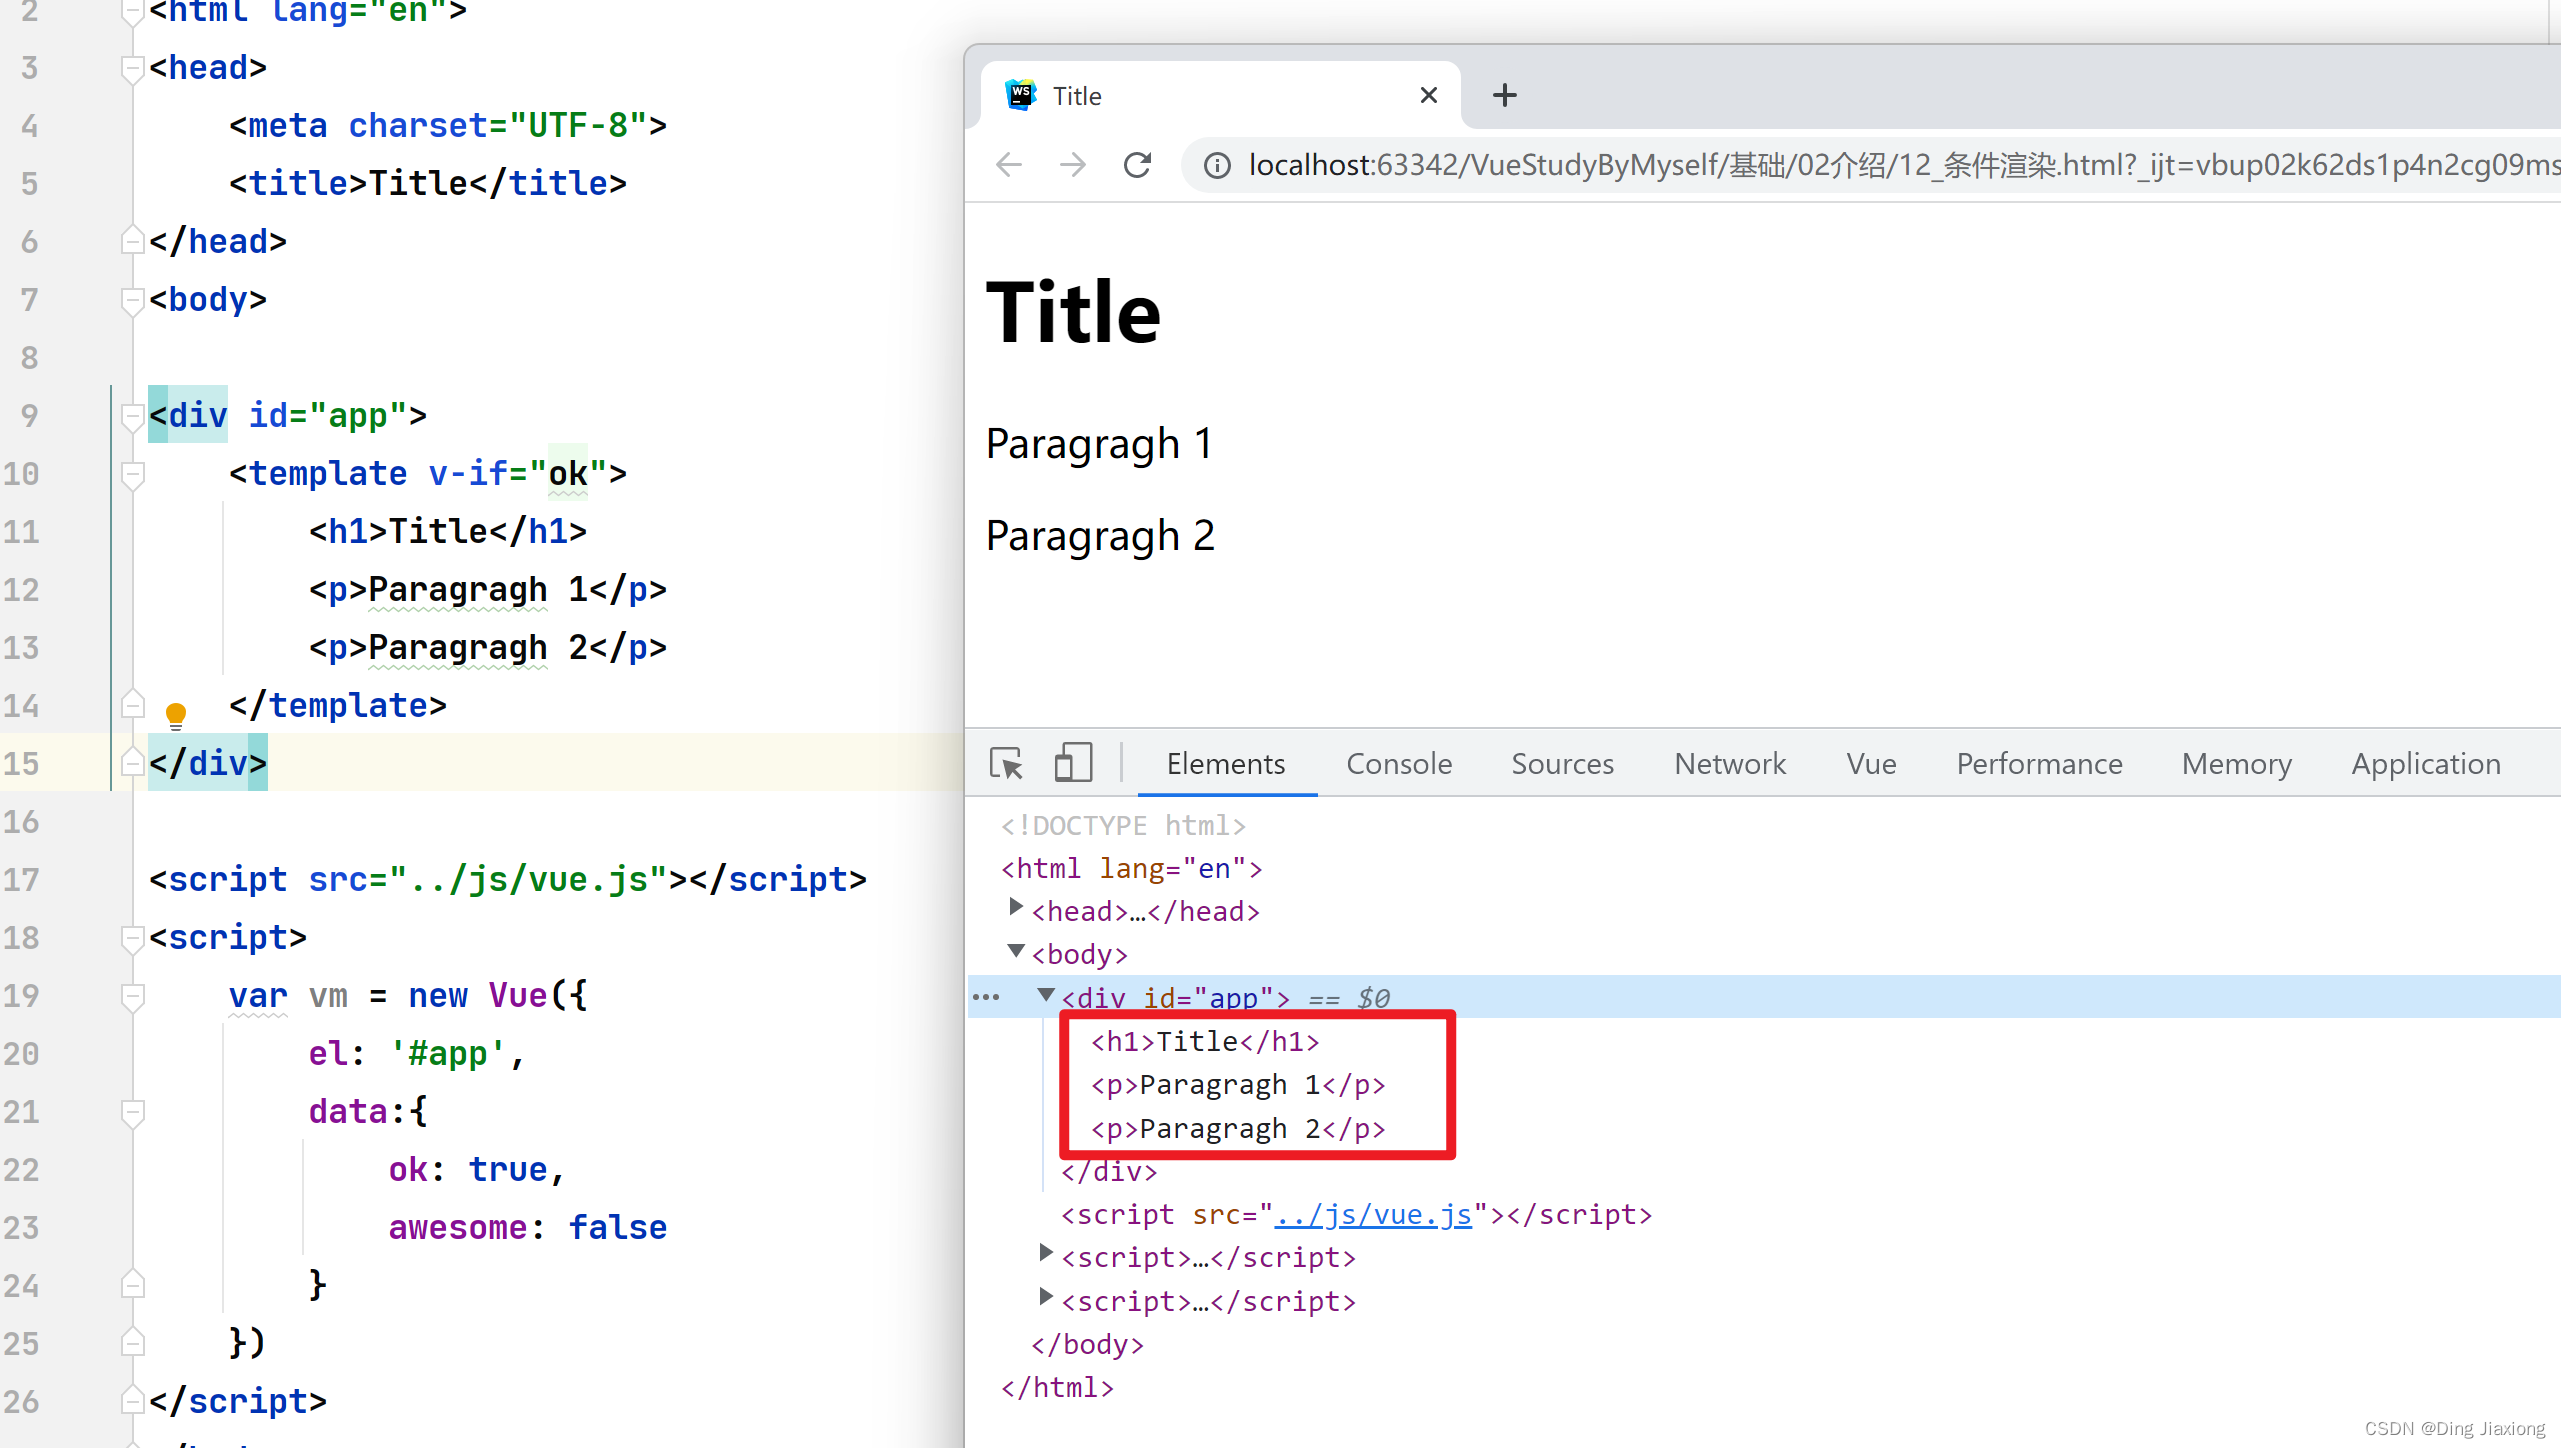The image size is (2561, 1448).
Task: Open a new browser tab with plus
Action: pyautogui.click(x=1504, y=96)
